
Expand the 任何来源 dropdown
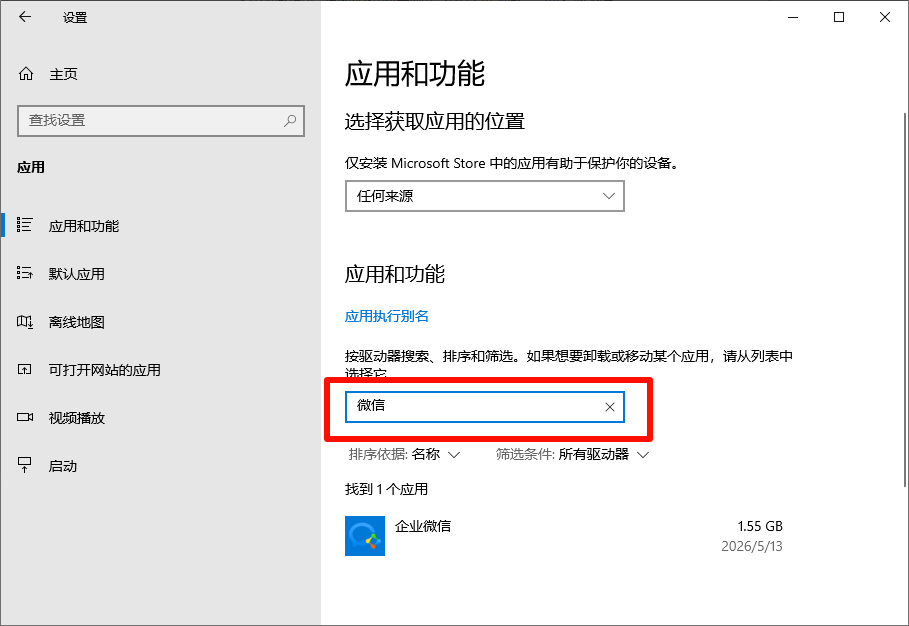pos(485,196)
